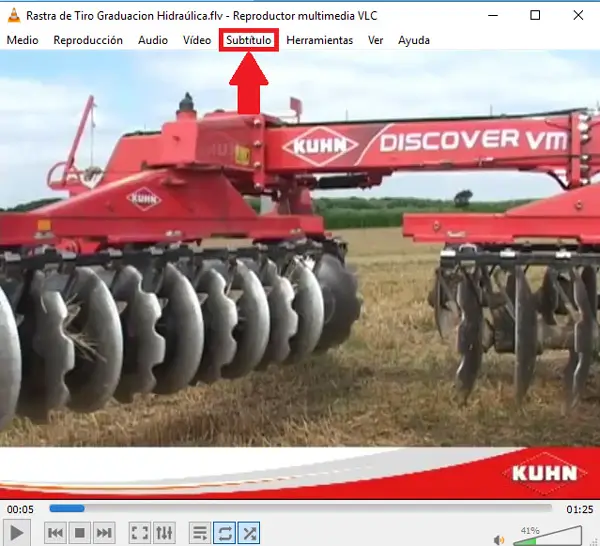600x546 pixels.
Task: Toggle random shuffle playback
Action: click(249, 533)
